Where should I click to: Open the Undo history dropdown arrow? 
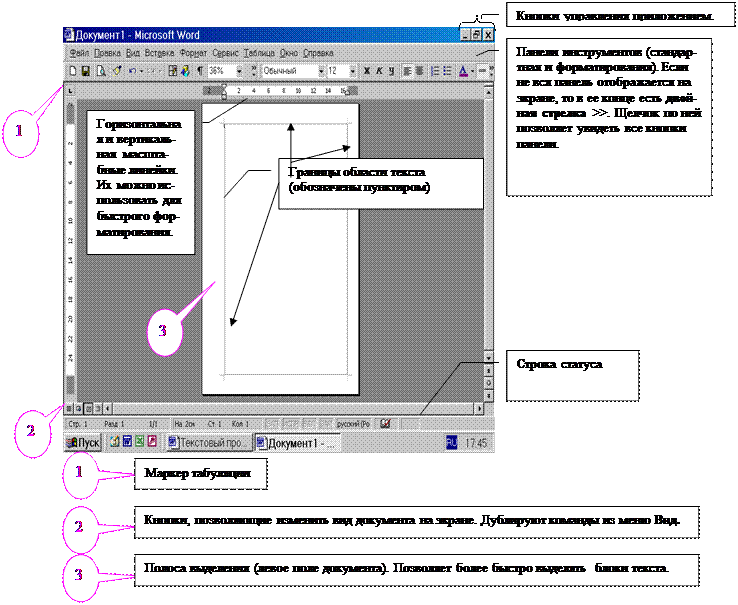pyautogui.click(x=141, y=71)
